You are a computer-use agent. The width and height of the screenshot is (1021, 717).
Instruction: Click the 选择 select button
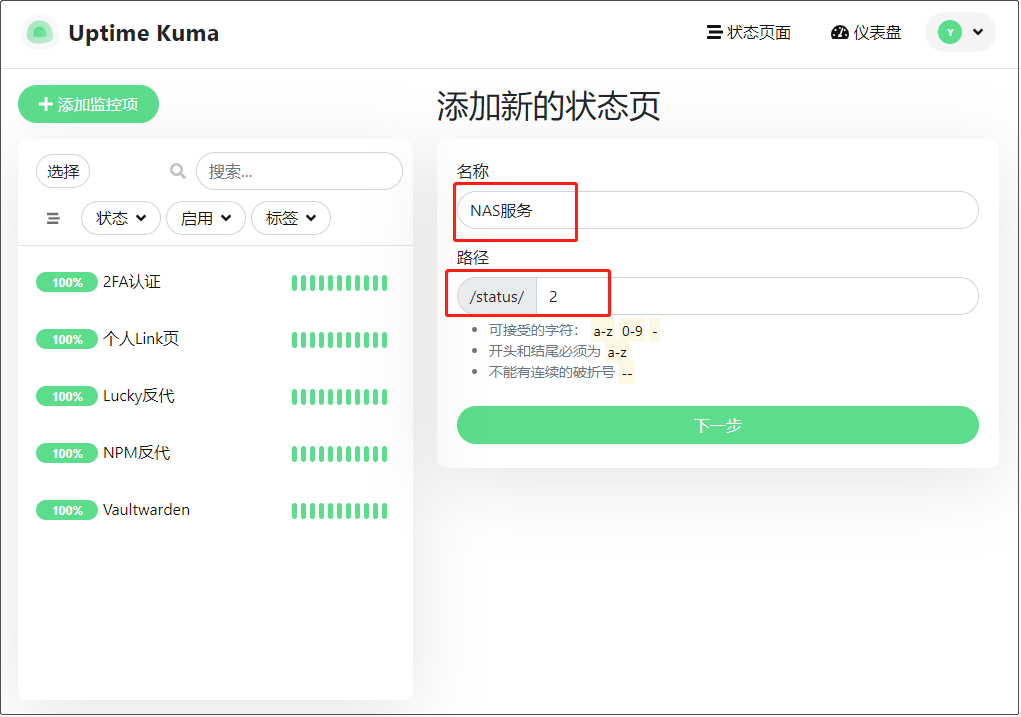click(63, 171)
